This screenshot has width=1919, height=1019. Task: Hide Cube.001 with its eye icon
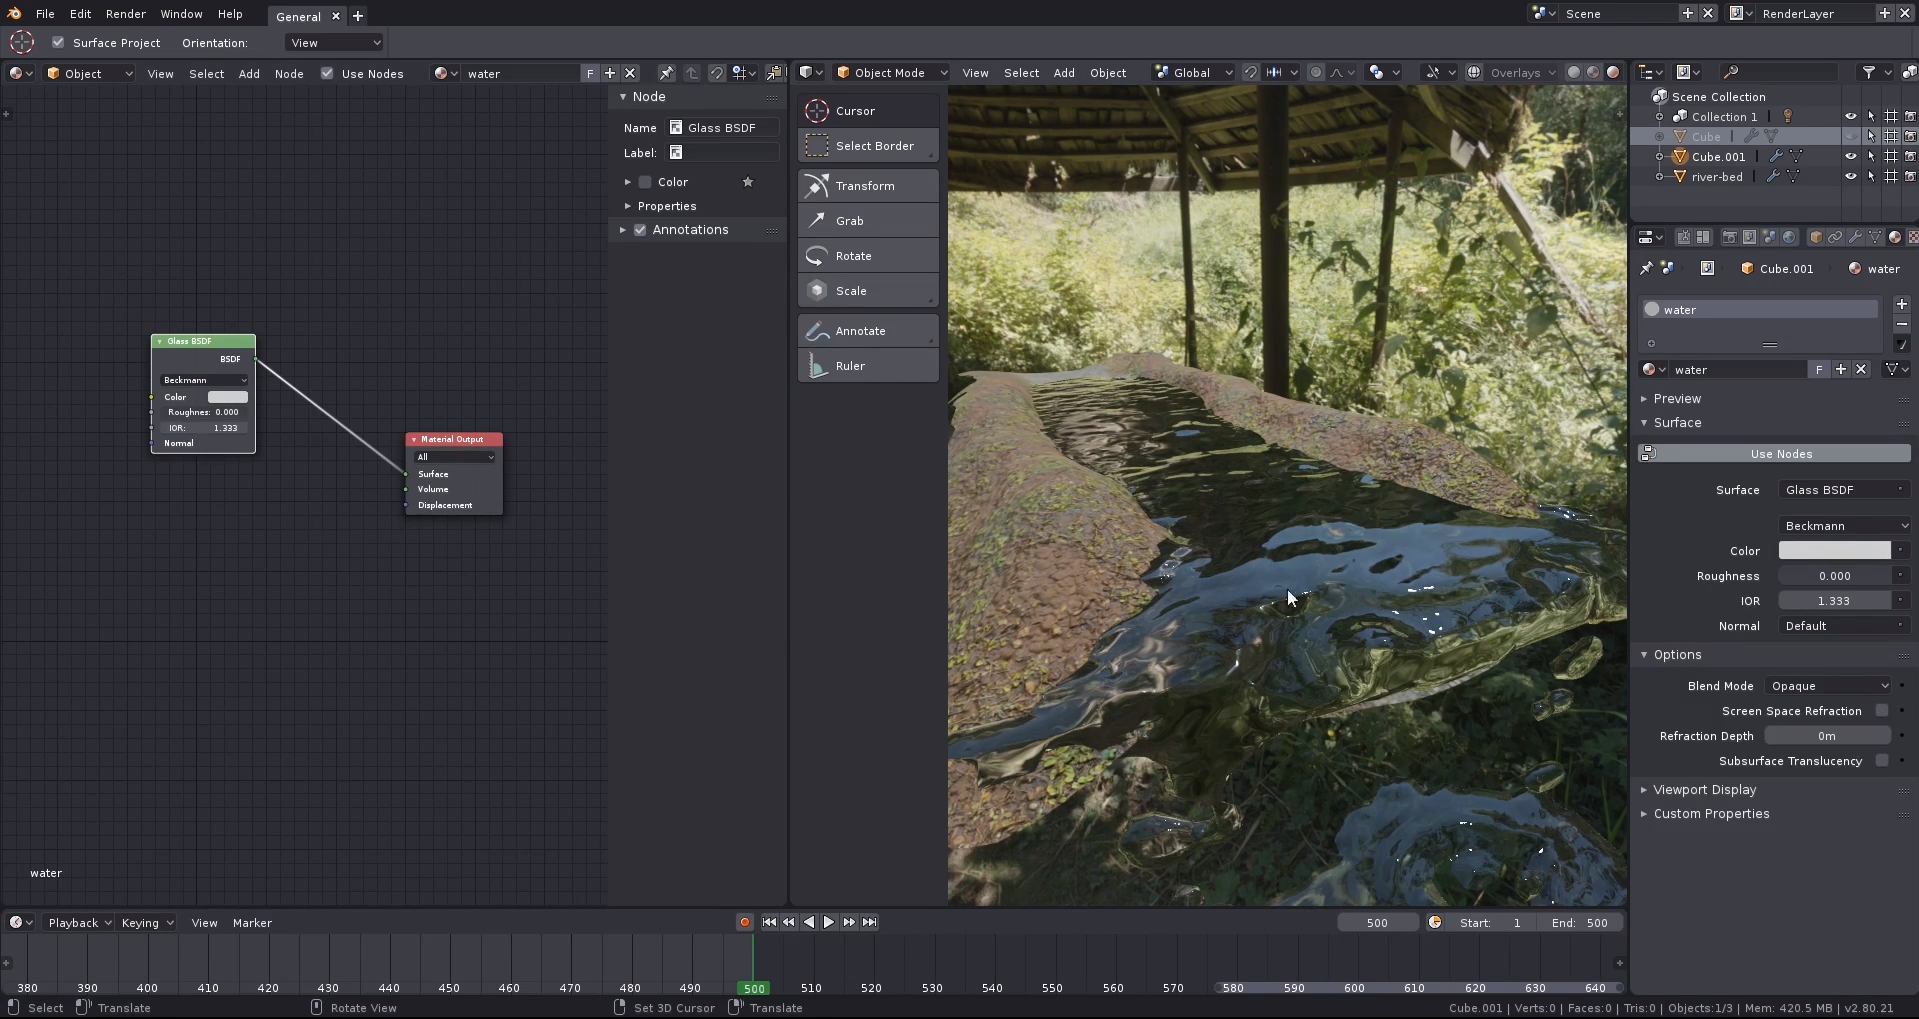pyautogui.click(x=1850, y=157)
